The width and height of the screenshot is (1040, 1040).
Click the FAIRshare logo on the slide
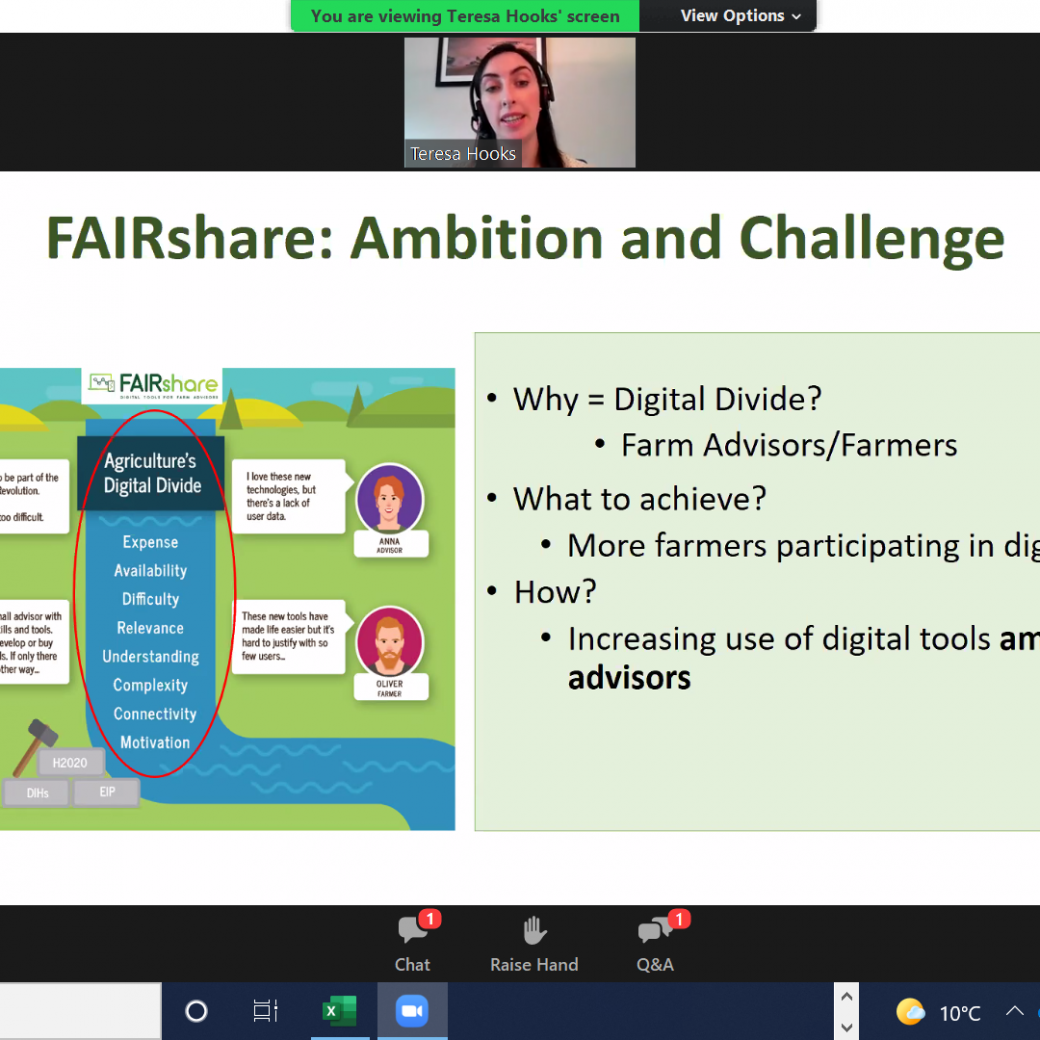(x=153, y=385)
